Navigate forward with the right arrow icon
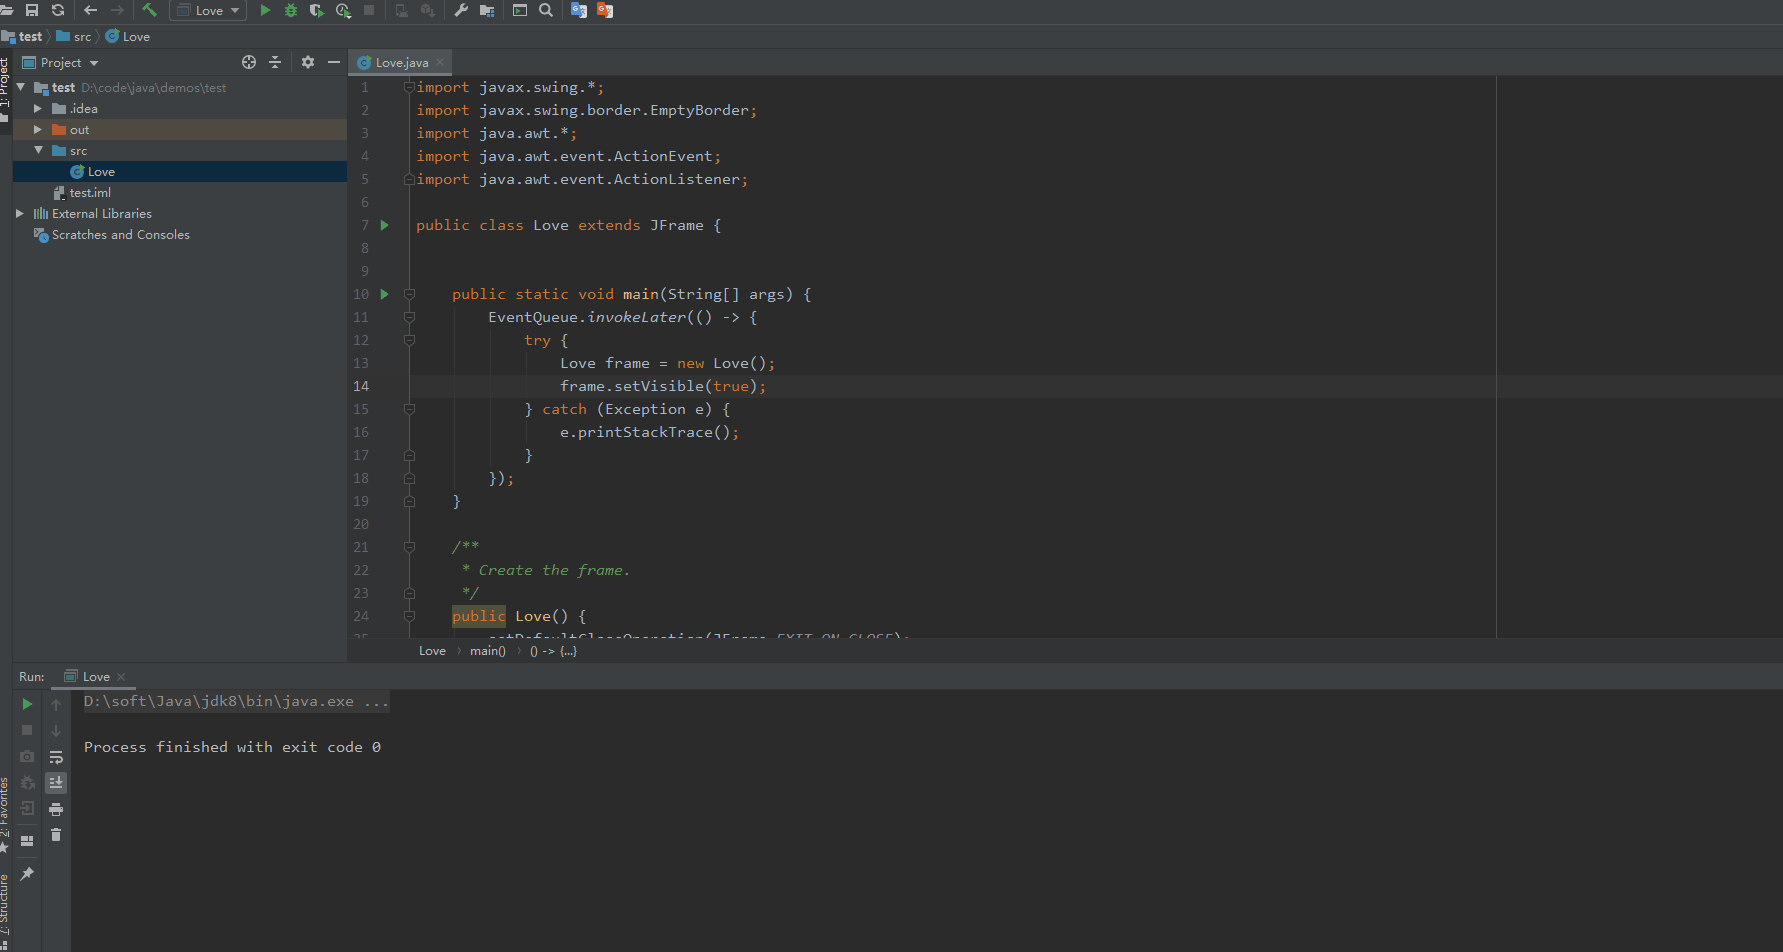The width and height of the screenshot is (1783, 952). tap(117, 10)
